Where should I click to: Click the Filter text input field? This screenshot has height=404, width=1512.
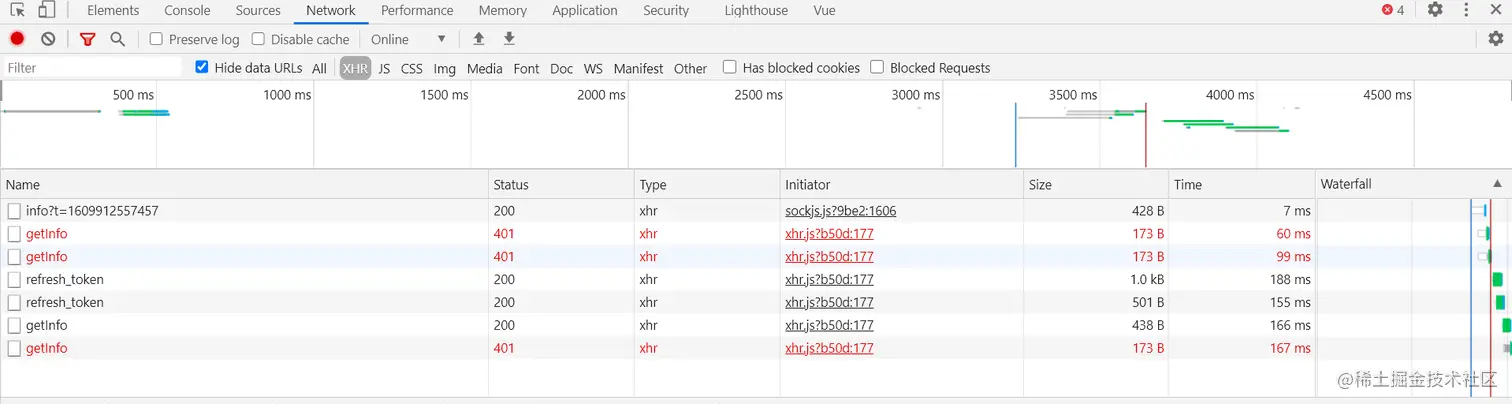[x=92, y=68]
